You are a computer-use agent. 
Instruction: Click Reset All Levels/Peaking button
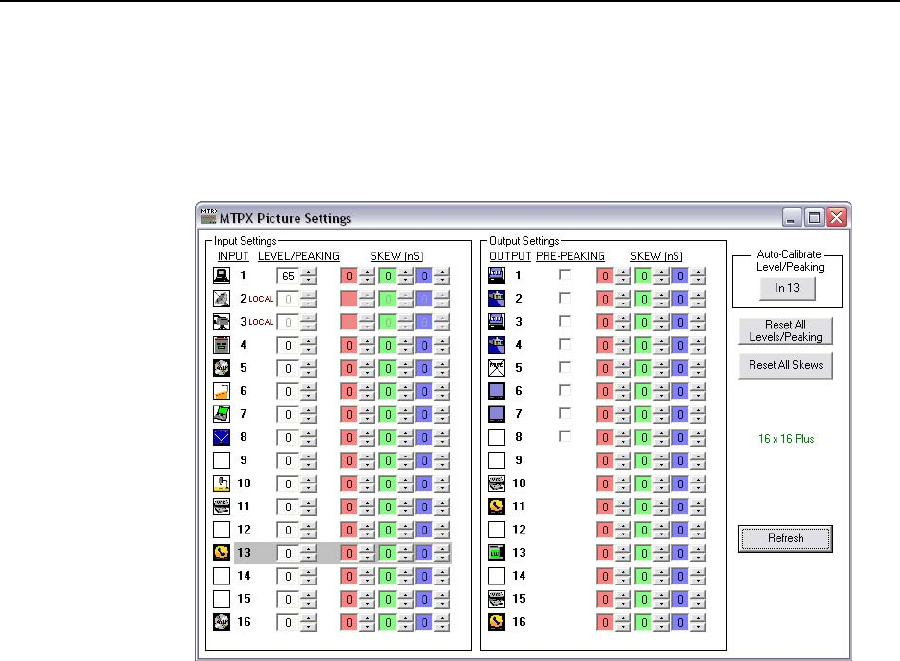pos(785,331)
